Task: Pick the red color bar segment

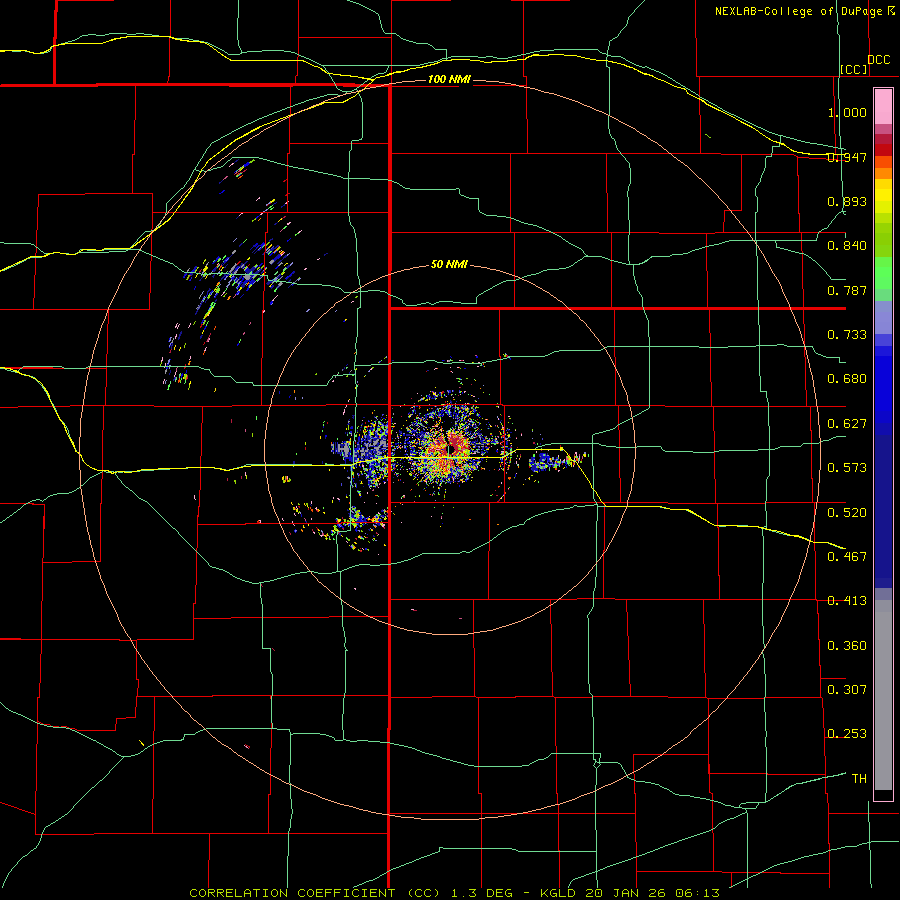Action: click(x=883, y=150)
